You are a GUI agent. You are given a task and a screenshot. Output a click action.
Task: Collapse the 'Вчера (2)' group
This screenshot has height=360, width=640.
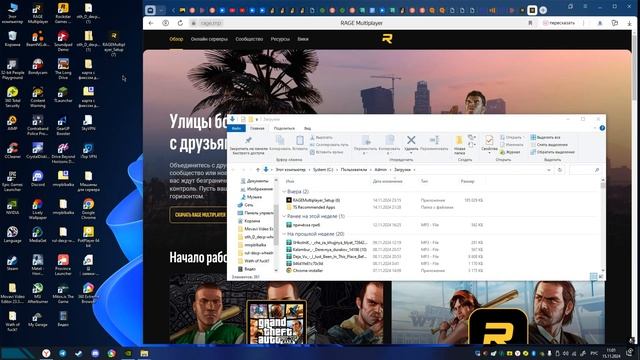pyautogui.click(x=284, y=191)
